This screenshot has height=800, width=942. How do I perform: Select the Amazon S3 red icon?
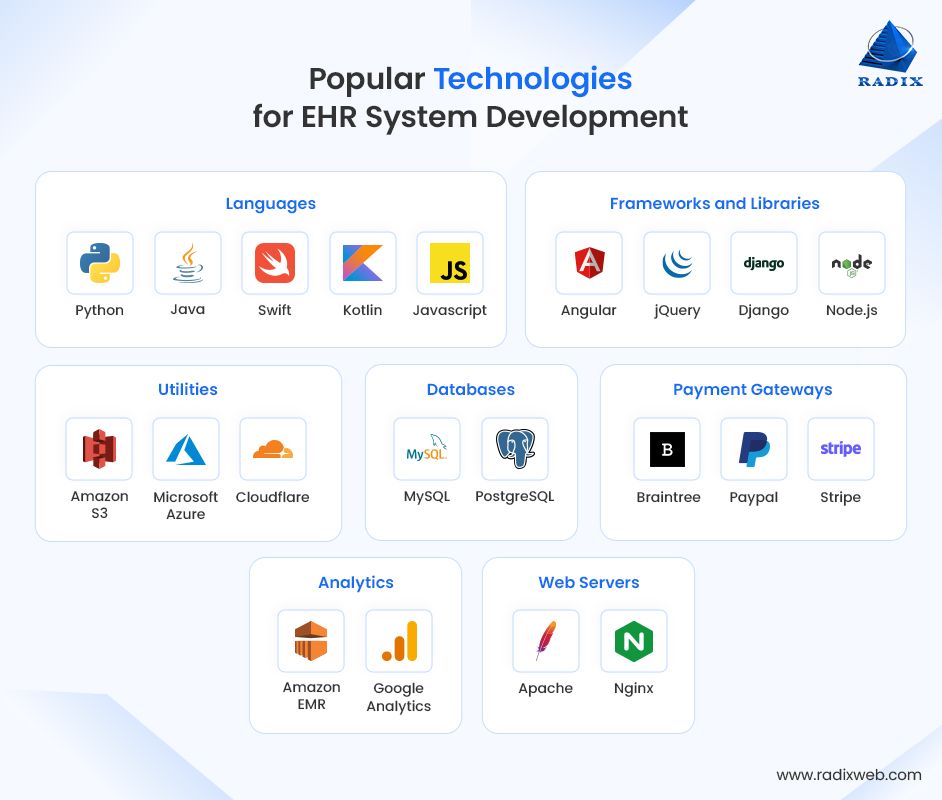(99, 449)
